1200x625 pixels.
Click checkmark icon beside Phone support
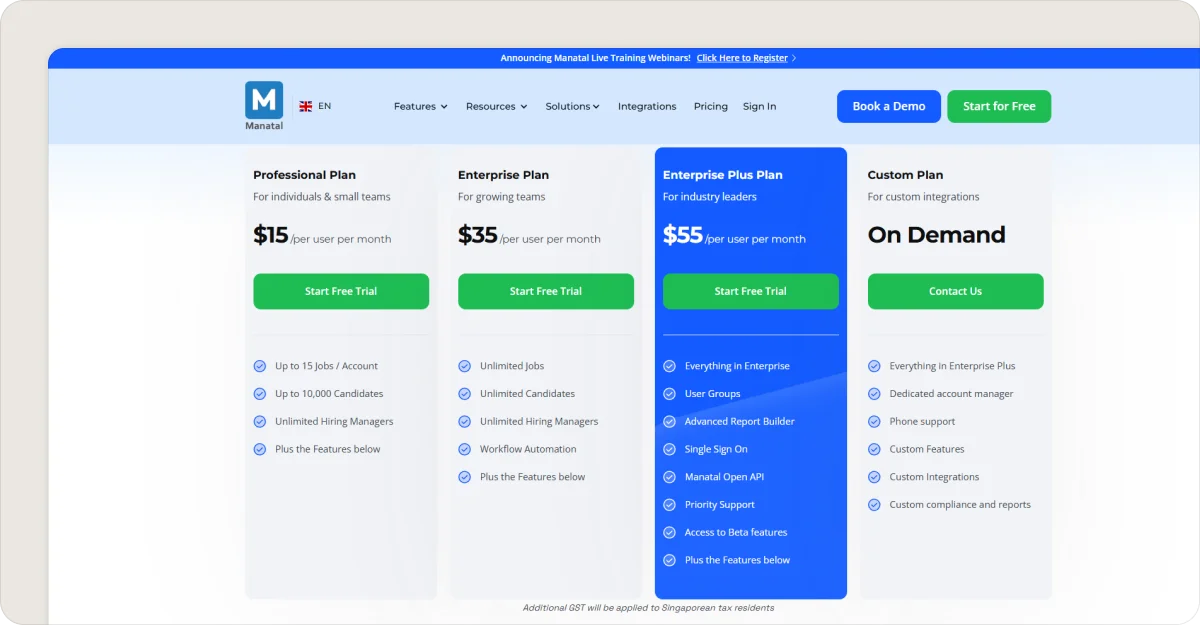tap(874, 422)
